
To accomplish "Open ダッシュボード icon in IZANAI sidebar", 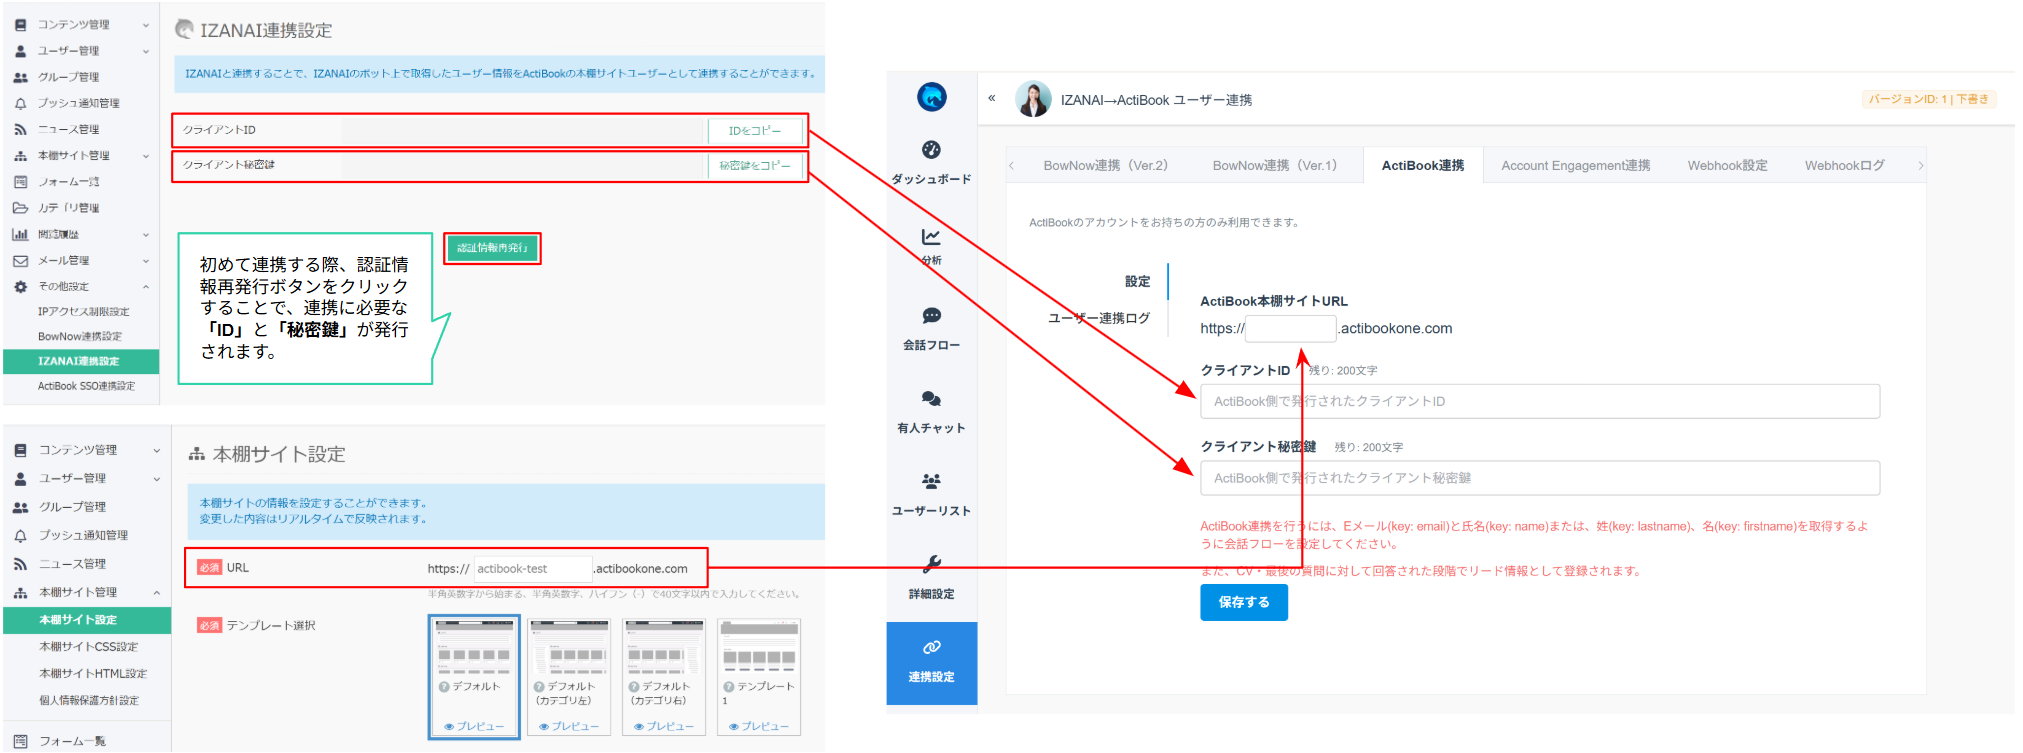I will coord(931,150).
